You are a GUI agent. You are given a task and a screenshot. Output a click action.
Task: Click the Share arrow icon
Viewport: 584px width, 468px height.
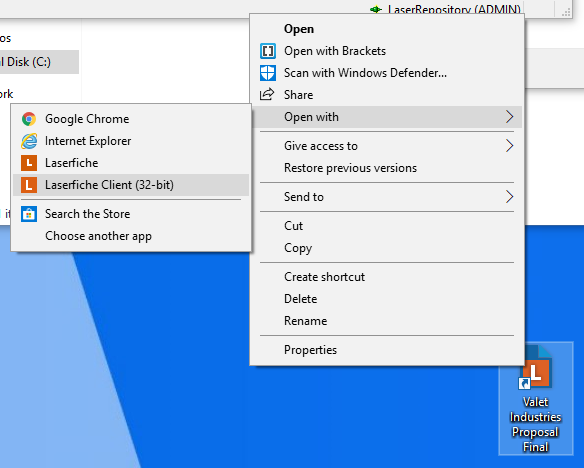point(267,95)
